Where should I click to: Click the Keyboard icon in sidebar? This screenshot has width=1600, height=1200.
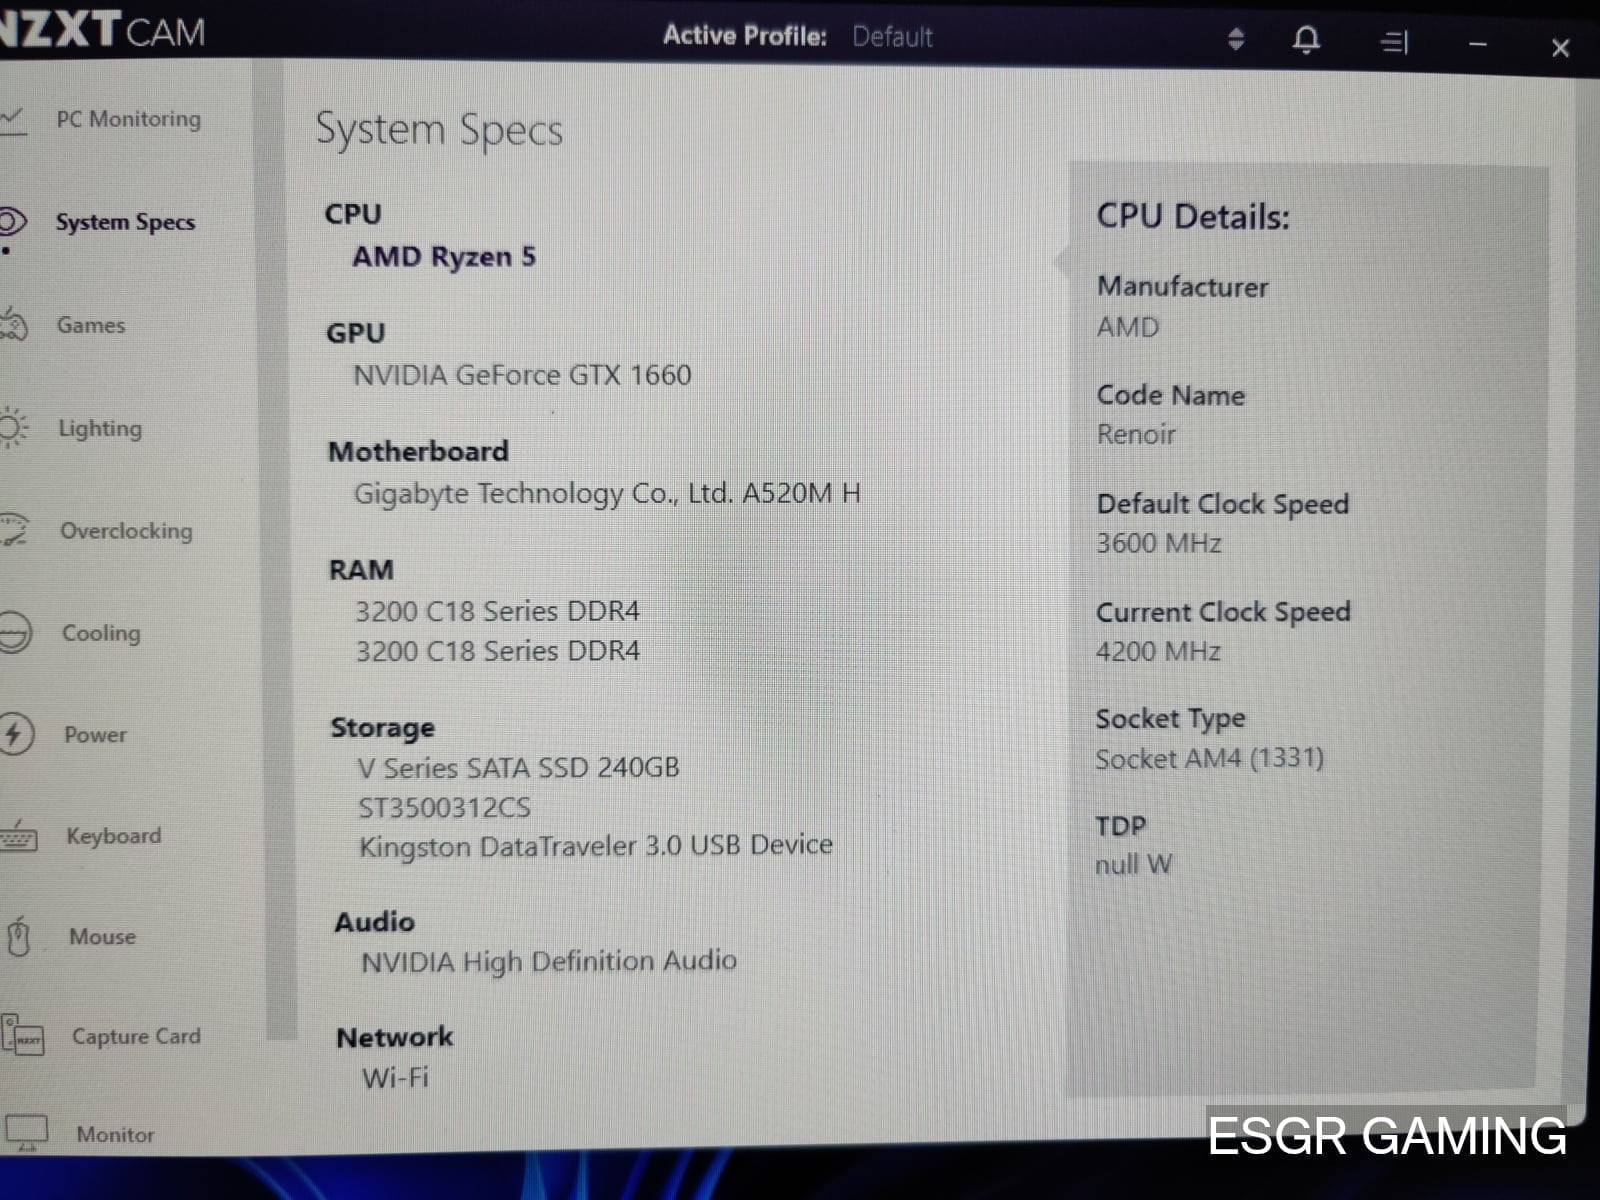[x=19, y=836]
